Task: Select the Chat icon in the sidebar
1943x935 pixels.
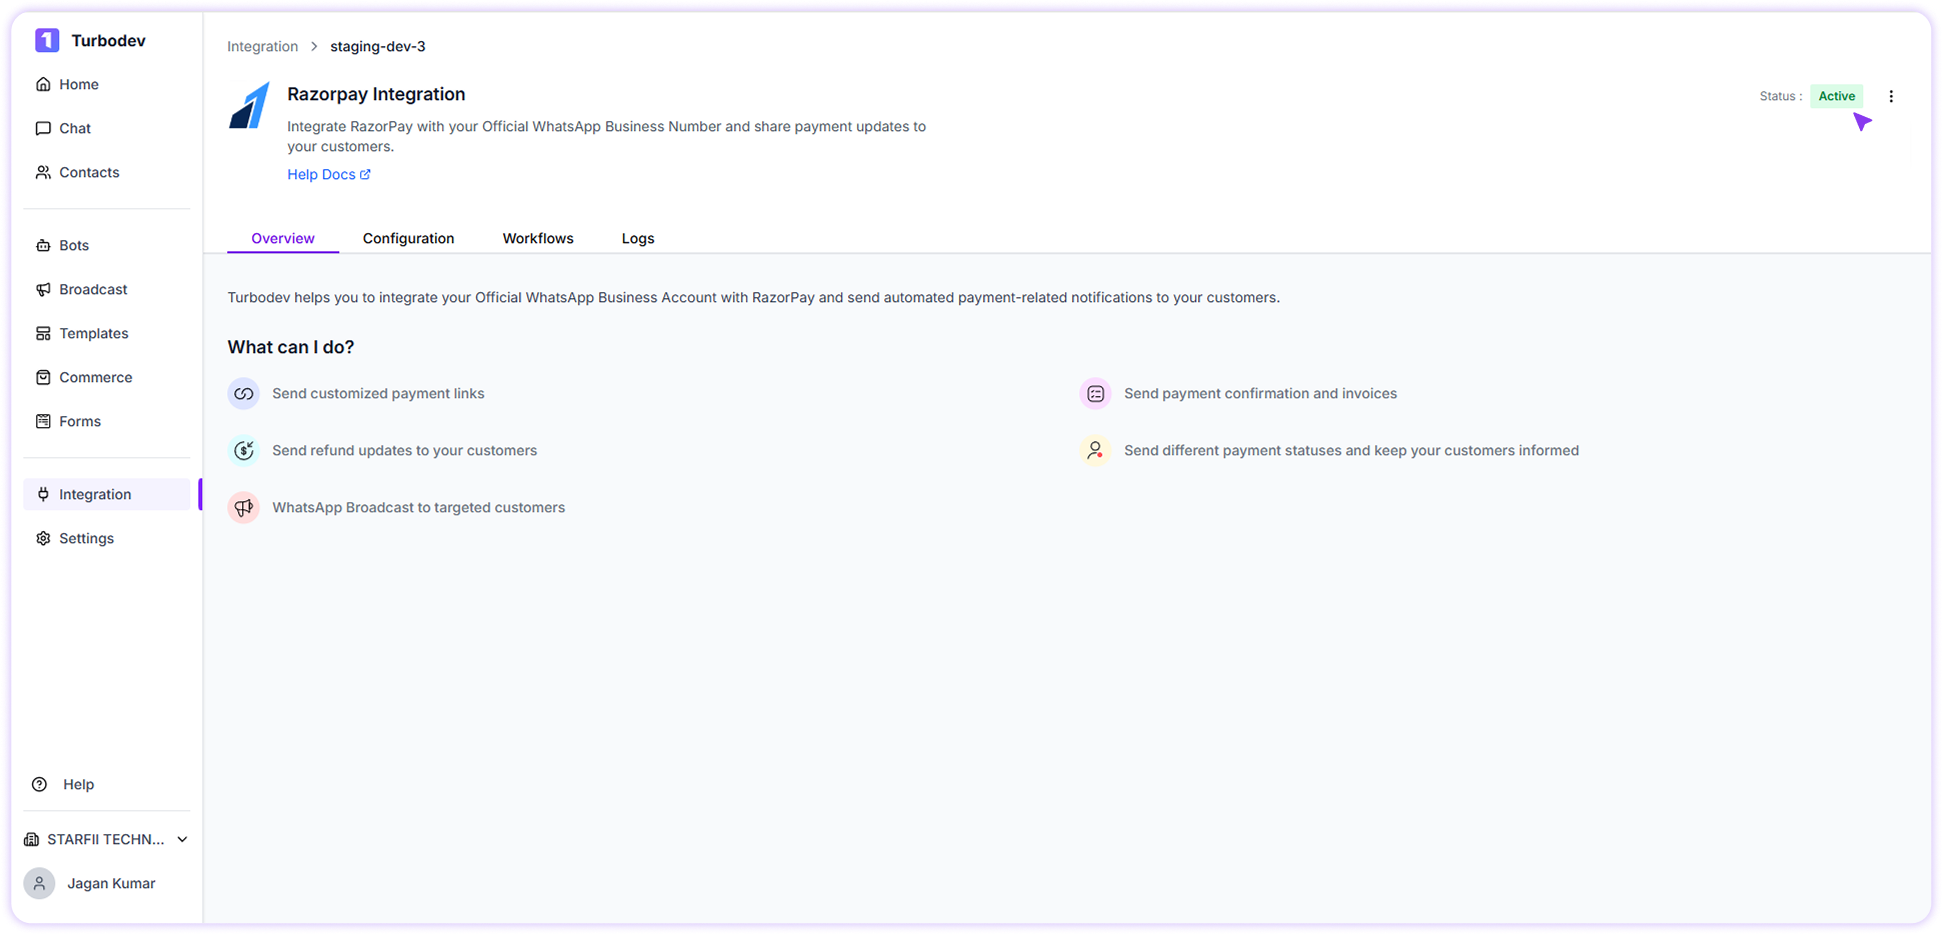Action: tap(43, 128)
